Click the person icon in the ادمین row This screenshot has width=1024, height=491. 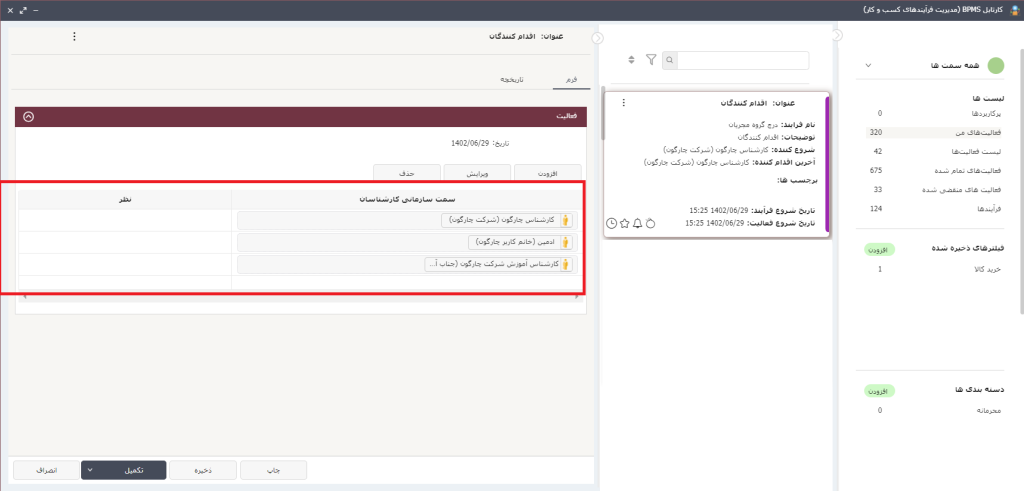(565, 242)
